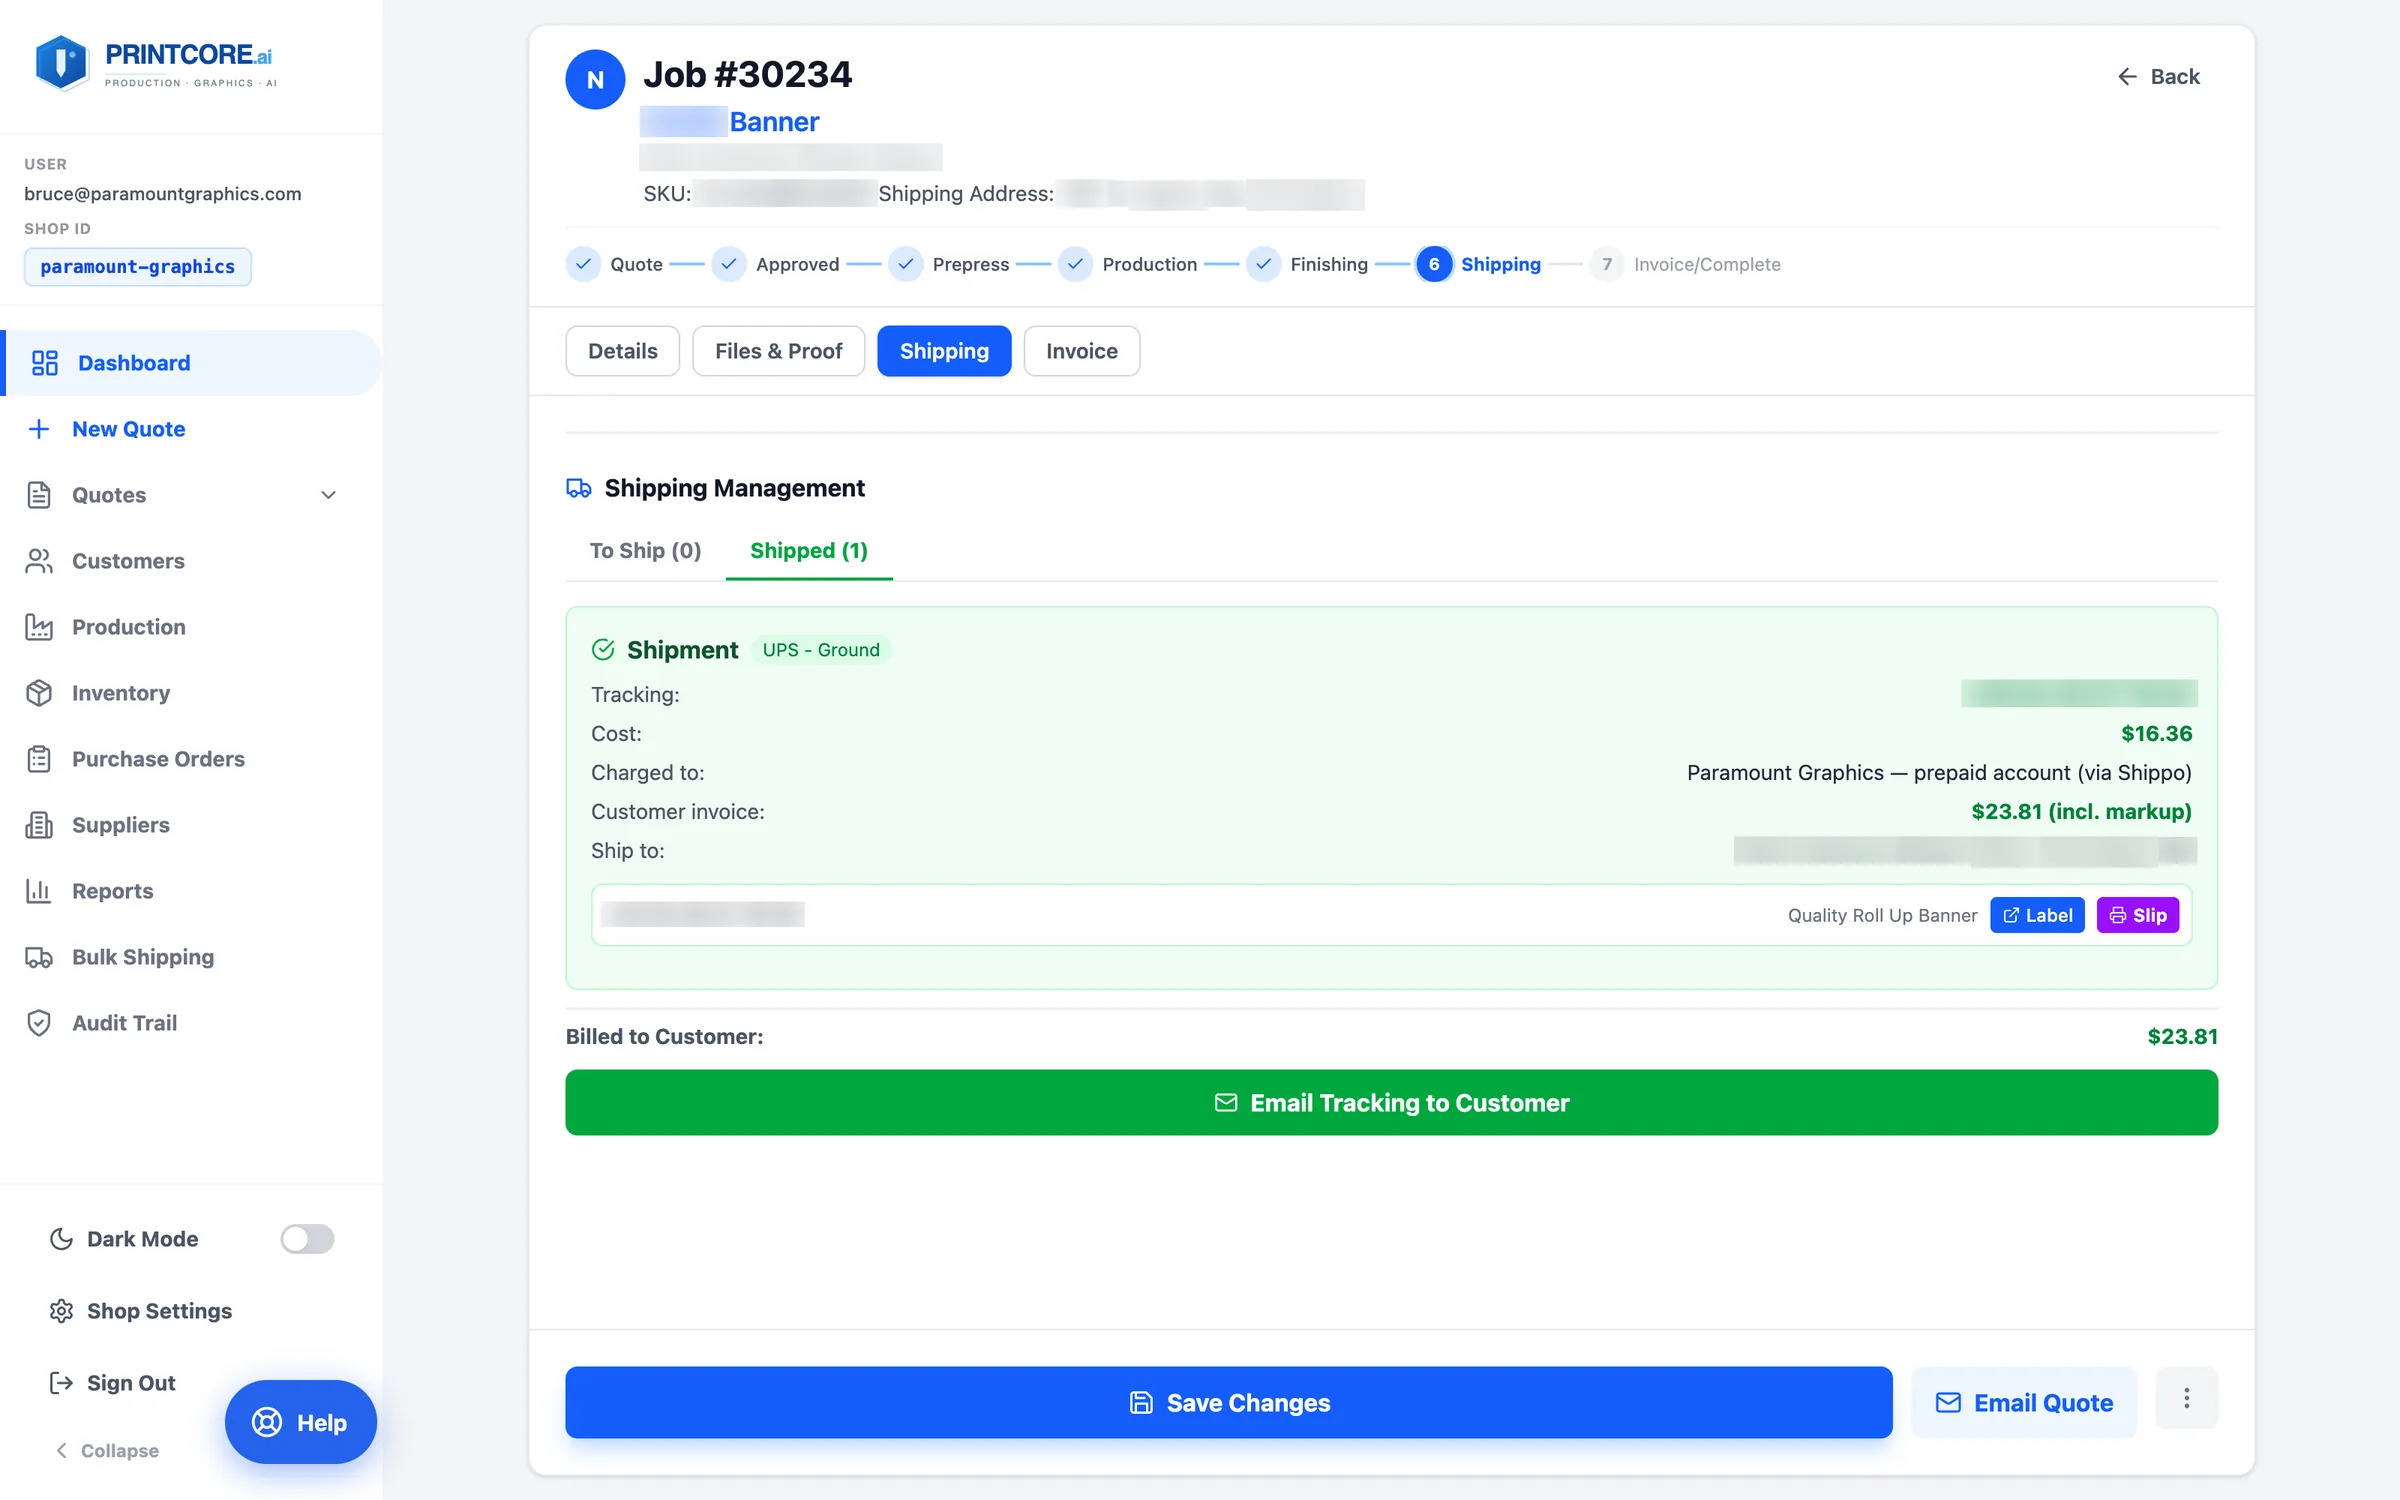Click the paramount-graphics shop ID badge
Image resolution: width=2400 pixels, height=1500 pixels.
pos(138,267)
